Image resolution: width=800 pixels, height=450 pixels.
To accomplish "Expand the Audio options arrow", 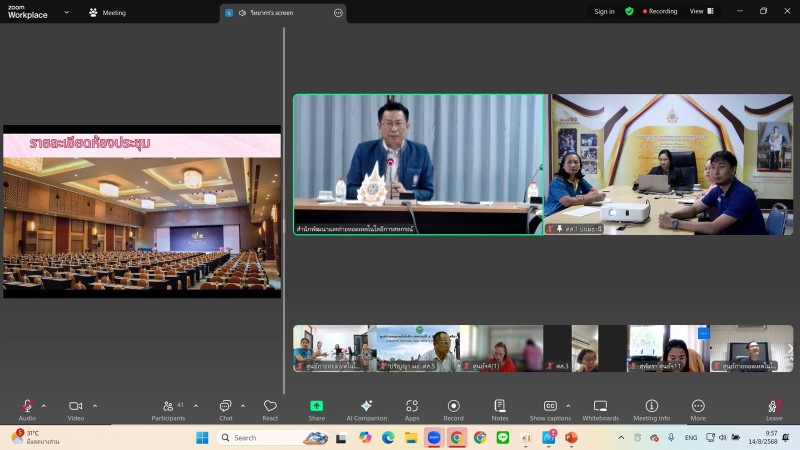I will point(43,405).
